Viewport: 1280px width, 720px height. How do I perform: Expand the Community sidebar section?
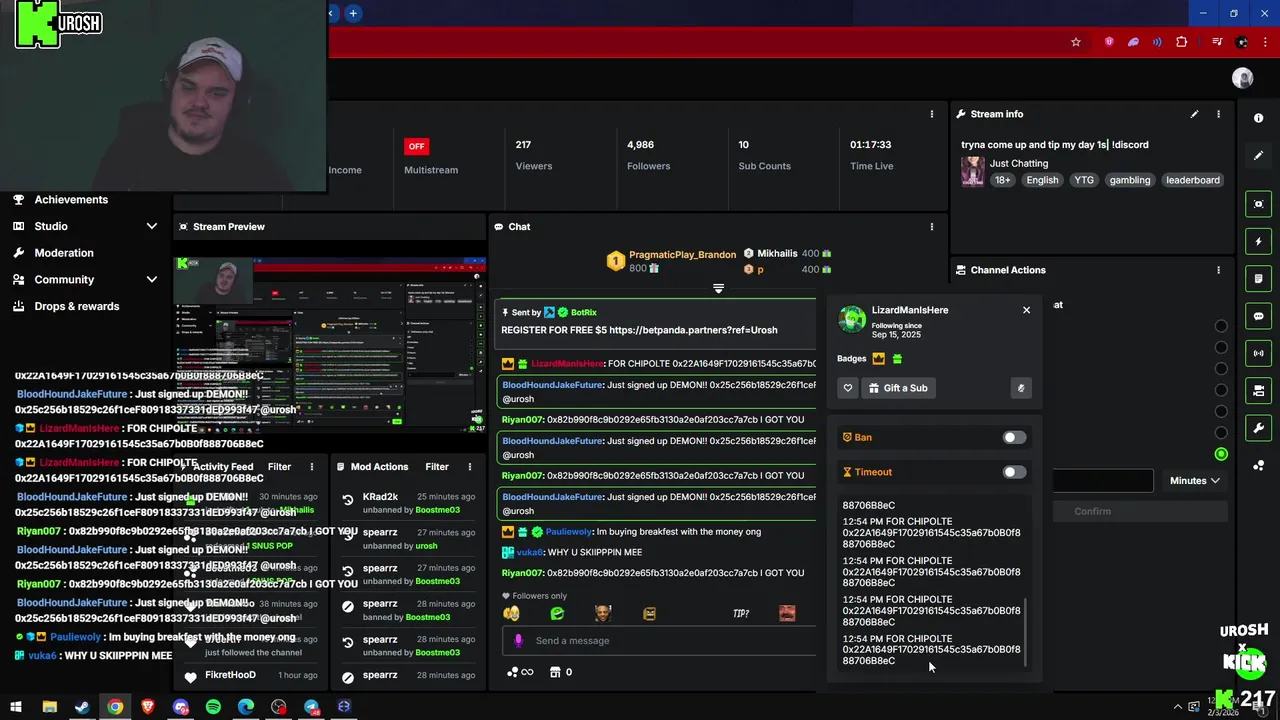click(x=152, y=280)
